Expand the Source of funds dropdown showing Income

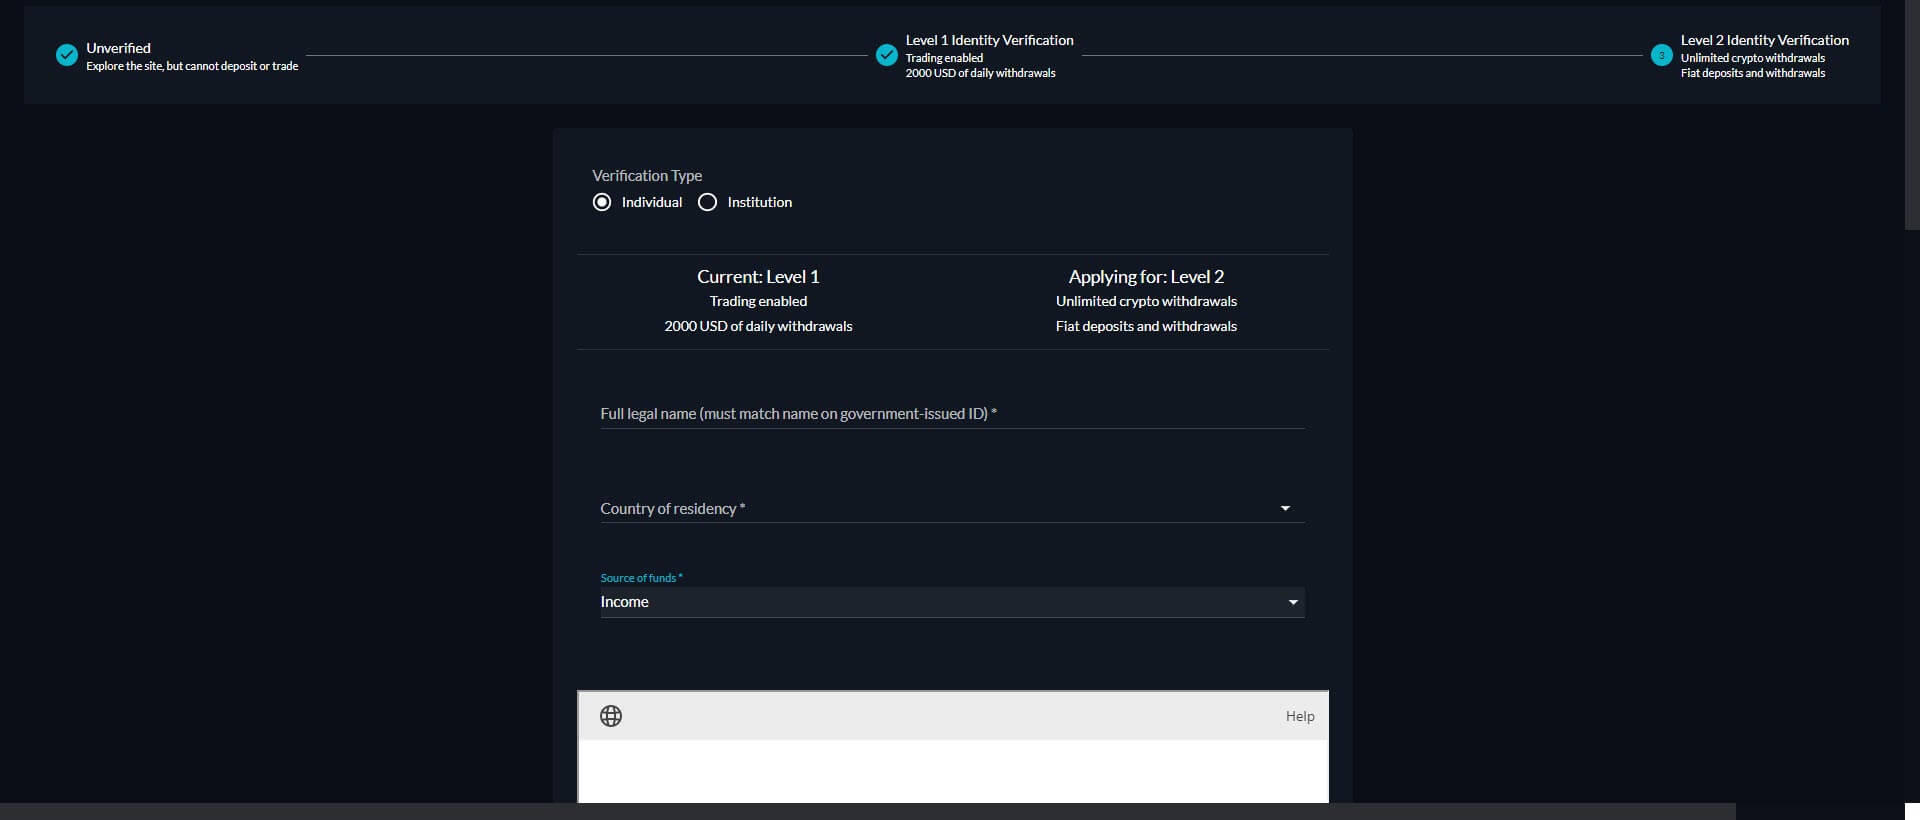click(x=952, y=602)
